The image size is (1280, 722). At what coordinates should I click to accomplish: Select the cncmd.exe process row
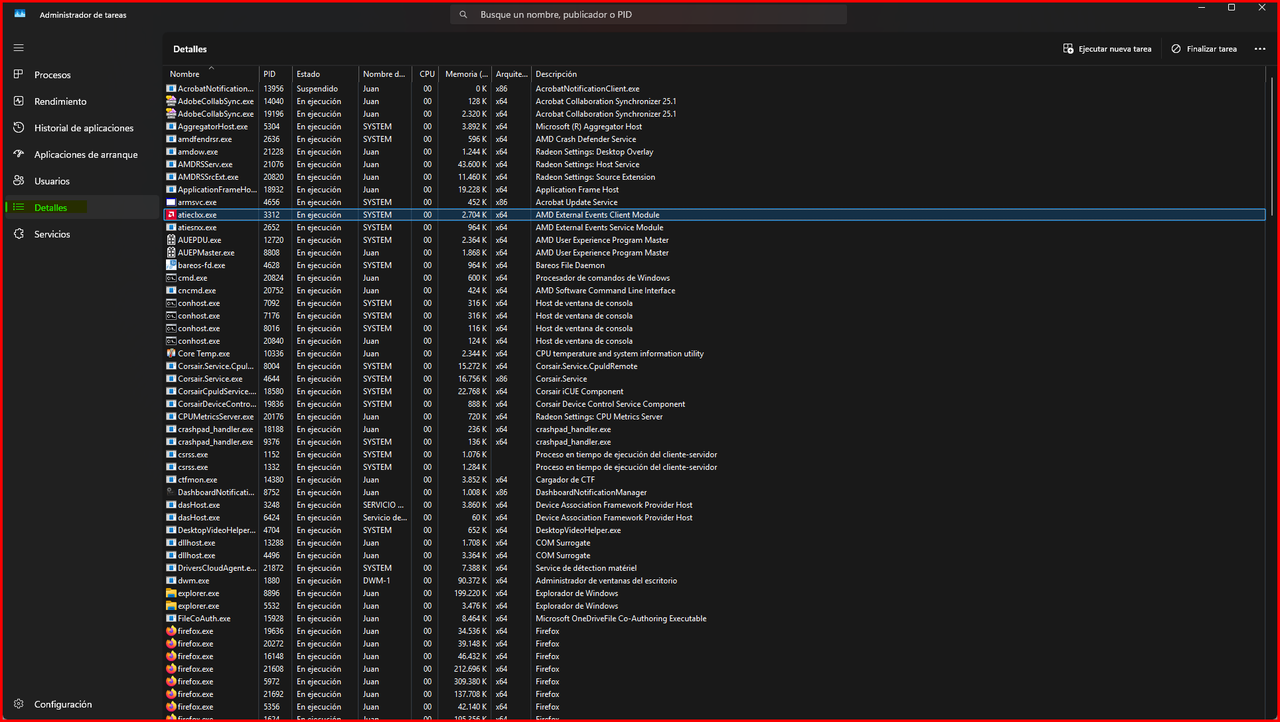[x=714, y=291]
